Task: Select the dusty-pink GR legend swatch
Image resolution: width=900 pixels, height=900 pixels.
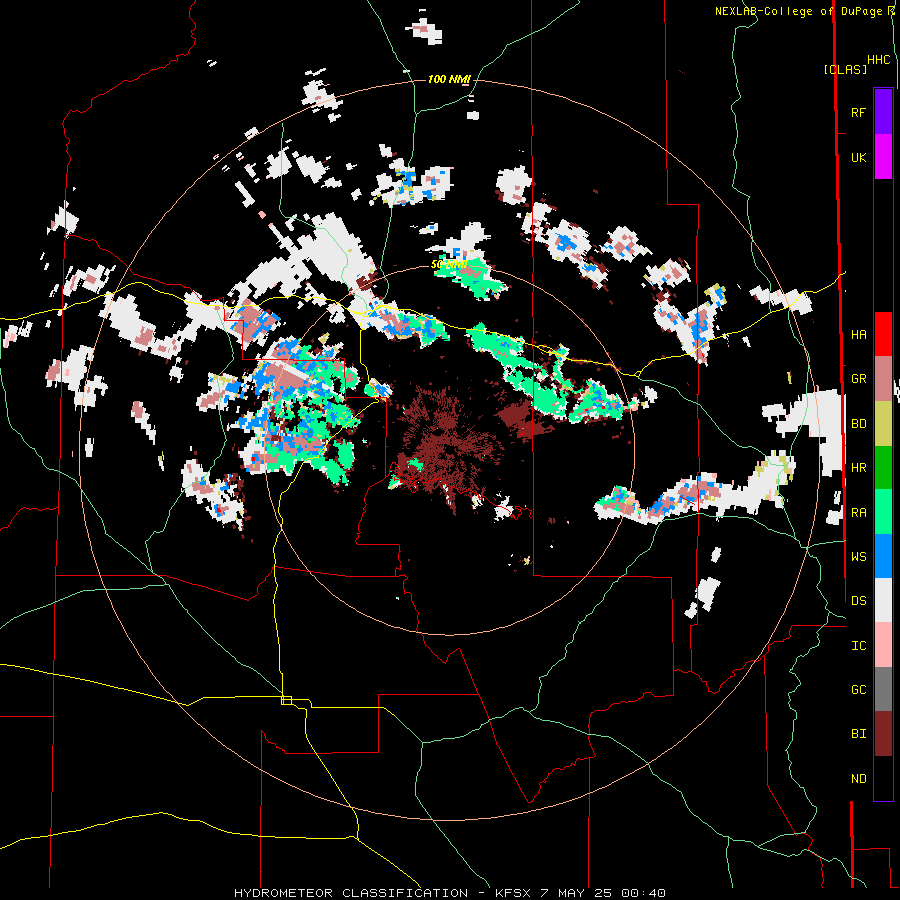Action: [883, 379]
